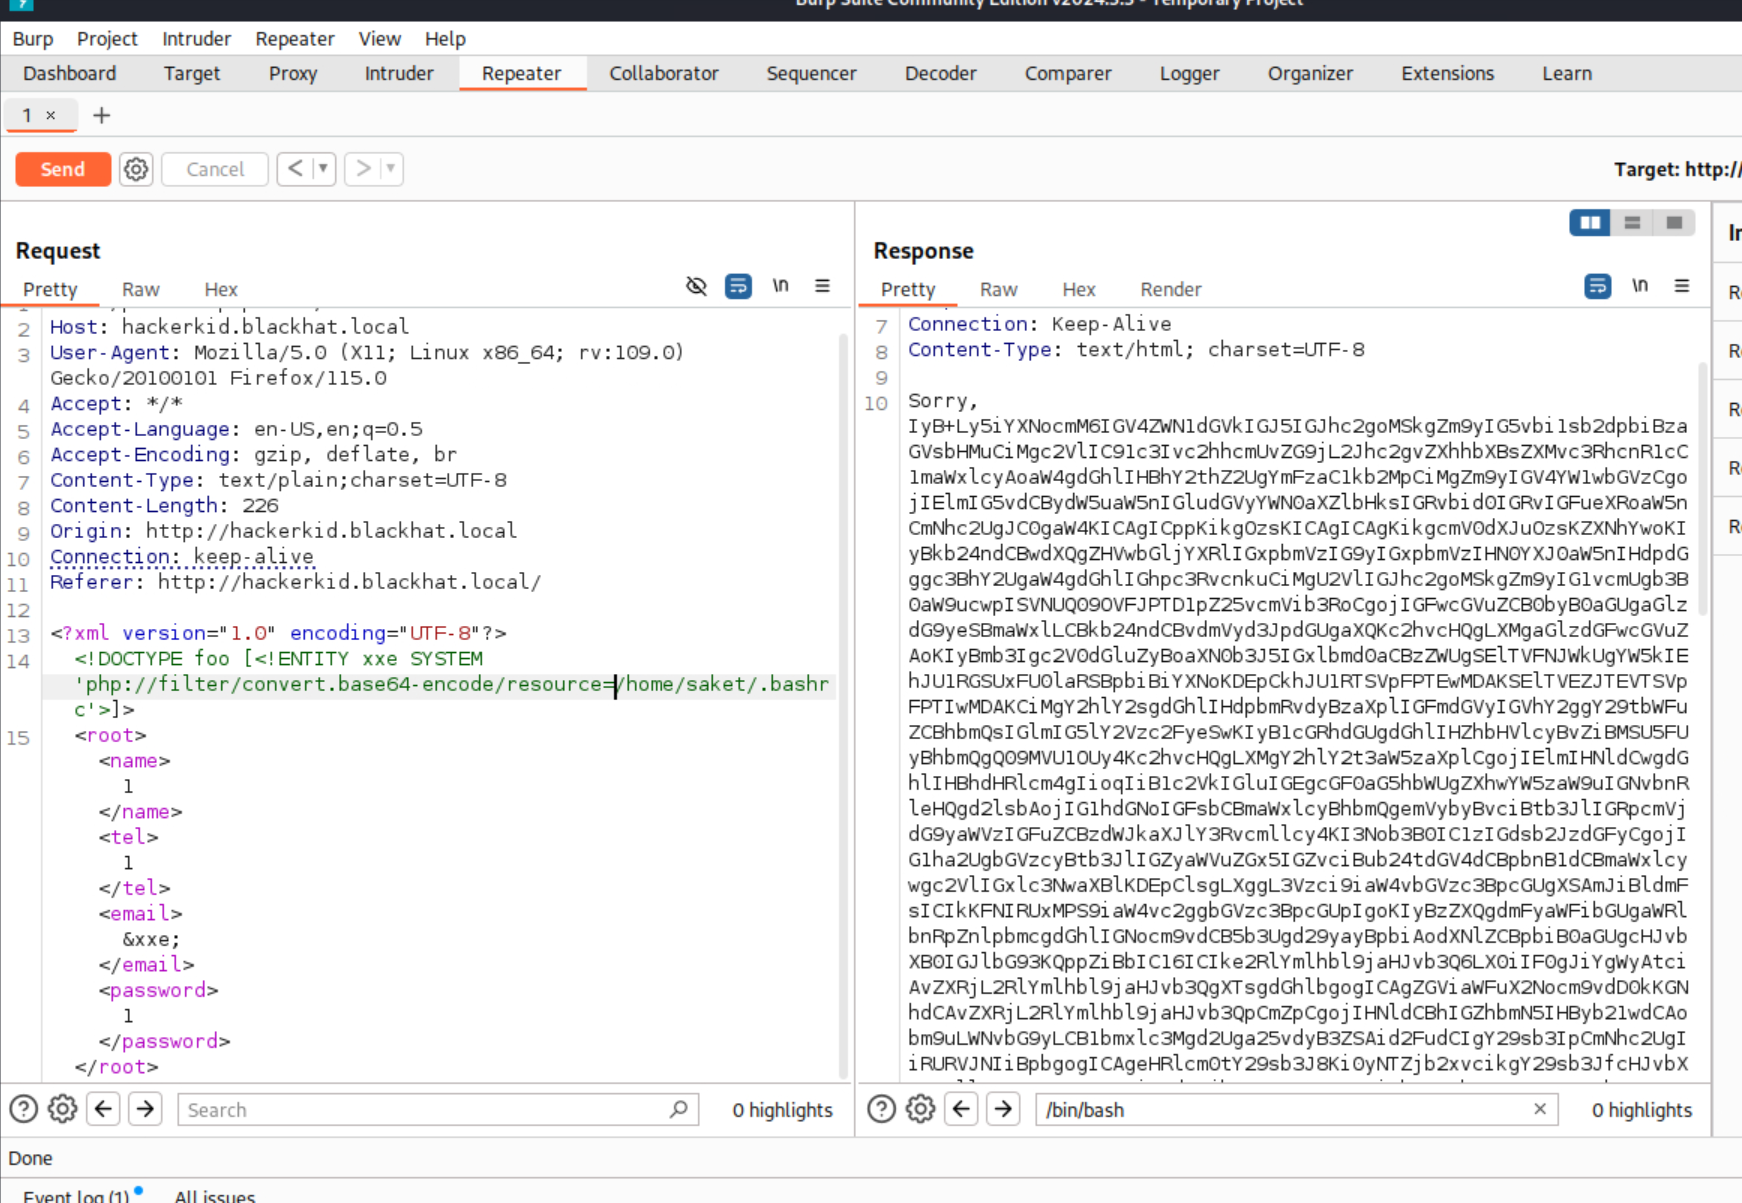Go to the Target tab
The width and height of the screenshot is (1742, 1203).
click(x=192, y=73)
